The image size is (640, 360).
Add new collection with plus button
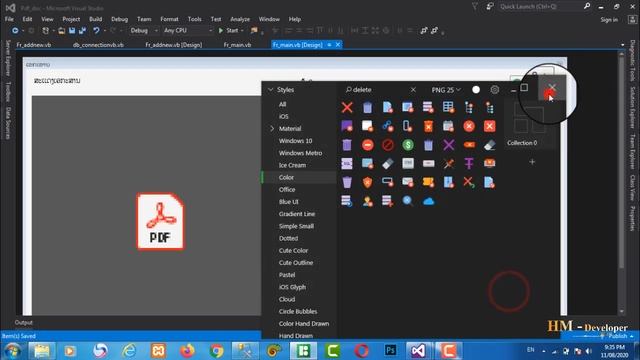click(532, 162)
